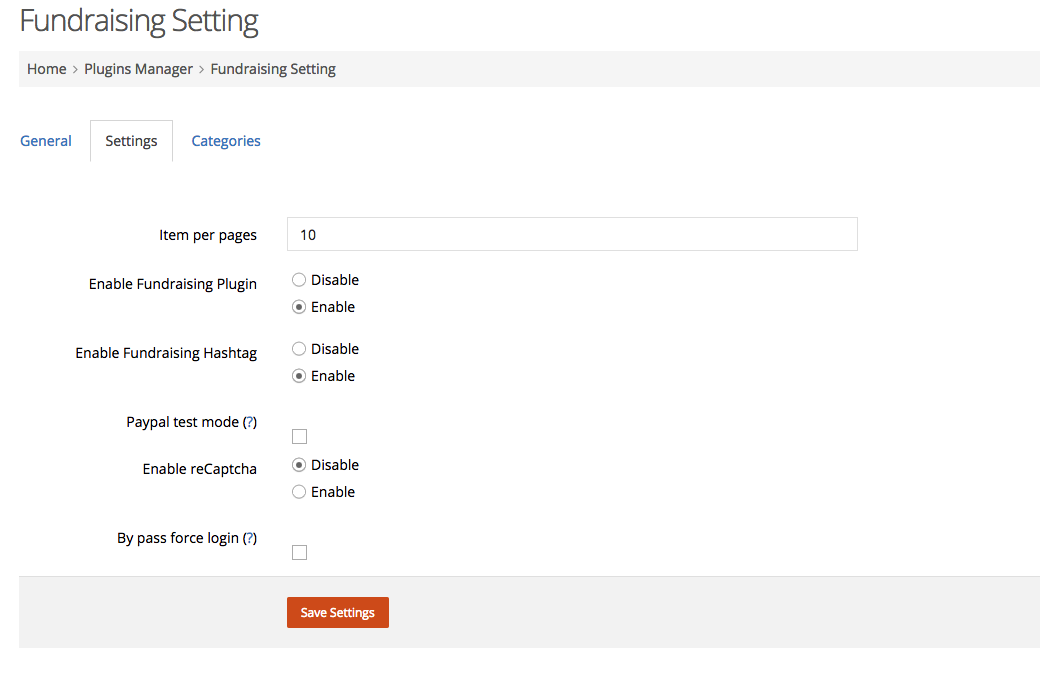This screenshot has height=694, width=1059.
Task: Click the Fundraising Setting page heading
Action: pos(139,21)
